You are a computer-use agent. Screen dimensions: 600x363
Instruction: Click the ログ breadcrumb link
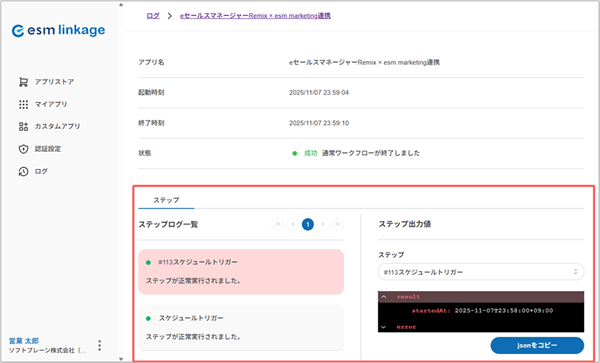coord(153,16)
